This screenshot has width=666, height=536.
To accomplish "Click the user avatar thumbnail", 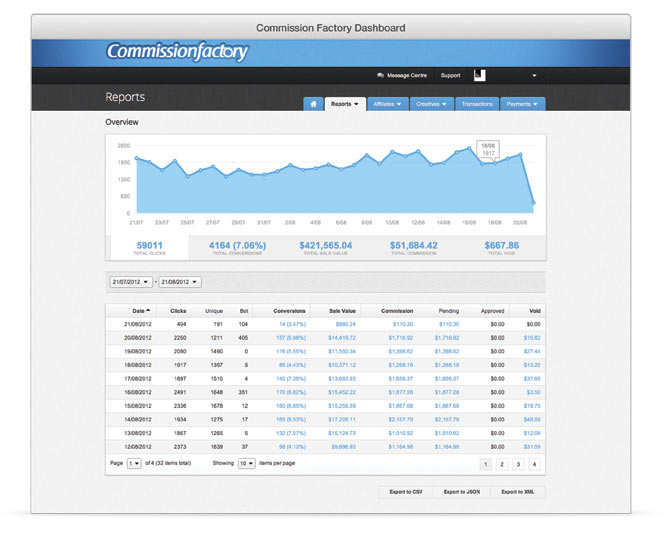I will 480,75.
